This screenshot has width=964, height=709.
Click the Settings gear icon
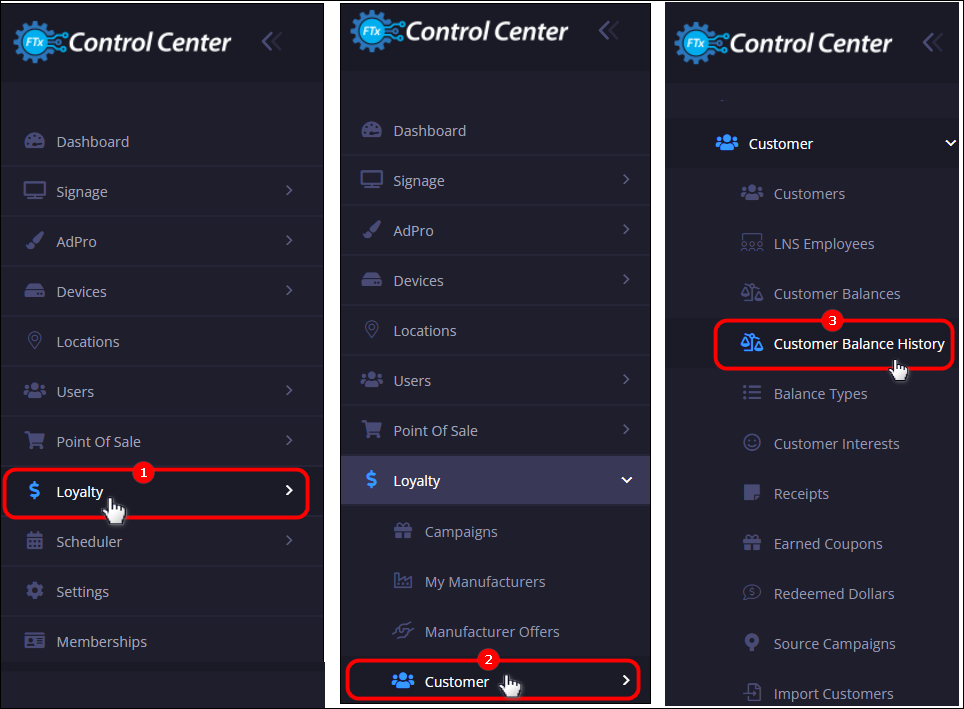click(34, 591)
